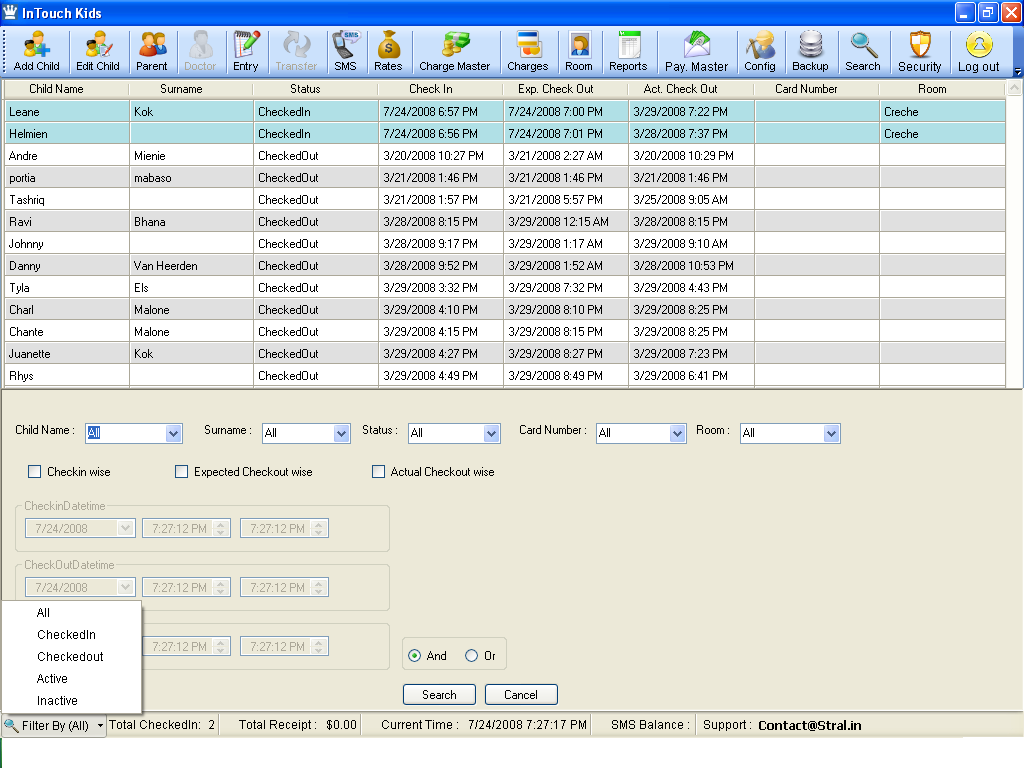This screenshot has width=1024, height=768.
Task: Open the SMS phone icon
Action: pyautogui.click(x=345, y=51)
